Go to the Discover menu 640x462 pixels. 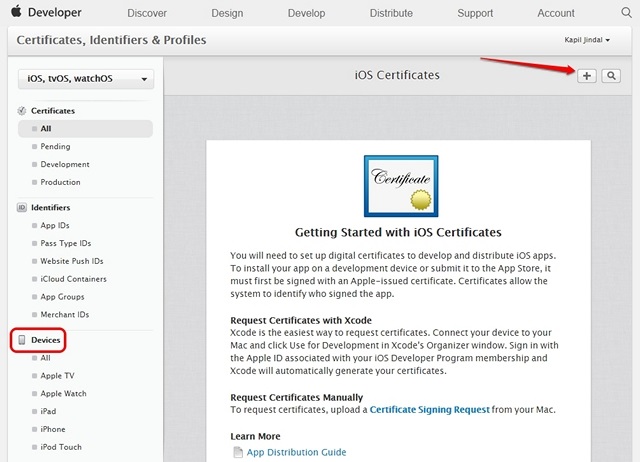[147, 13]
